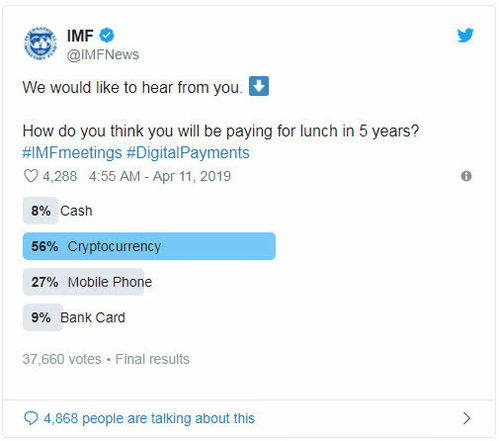Select the Cryptocurrency poll bar
Viewport: 499px width, 441px height.
[149, 246]
